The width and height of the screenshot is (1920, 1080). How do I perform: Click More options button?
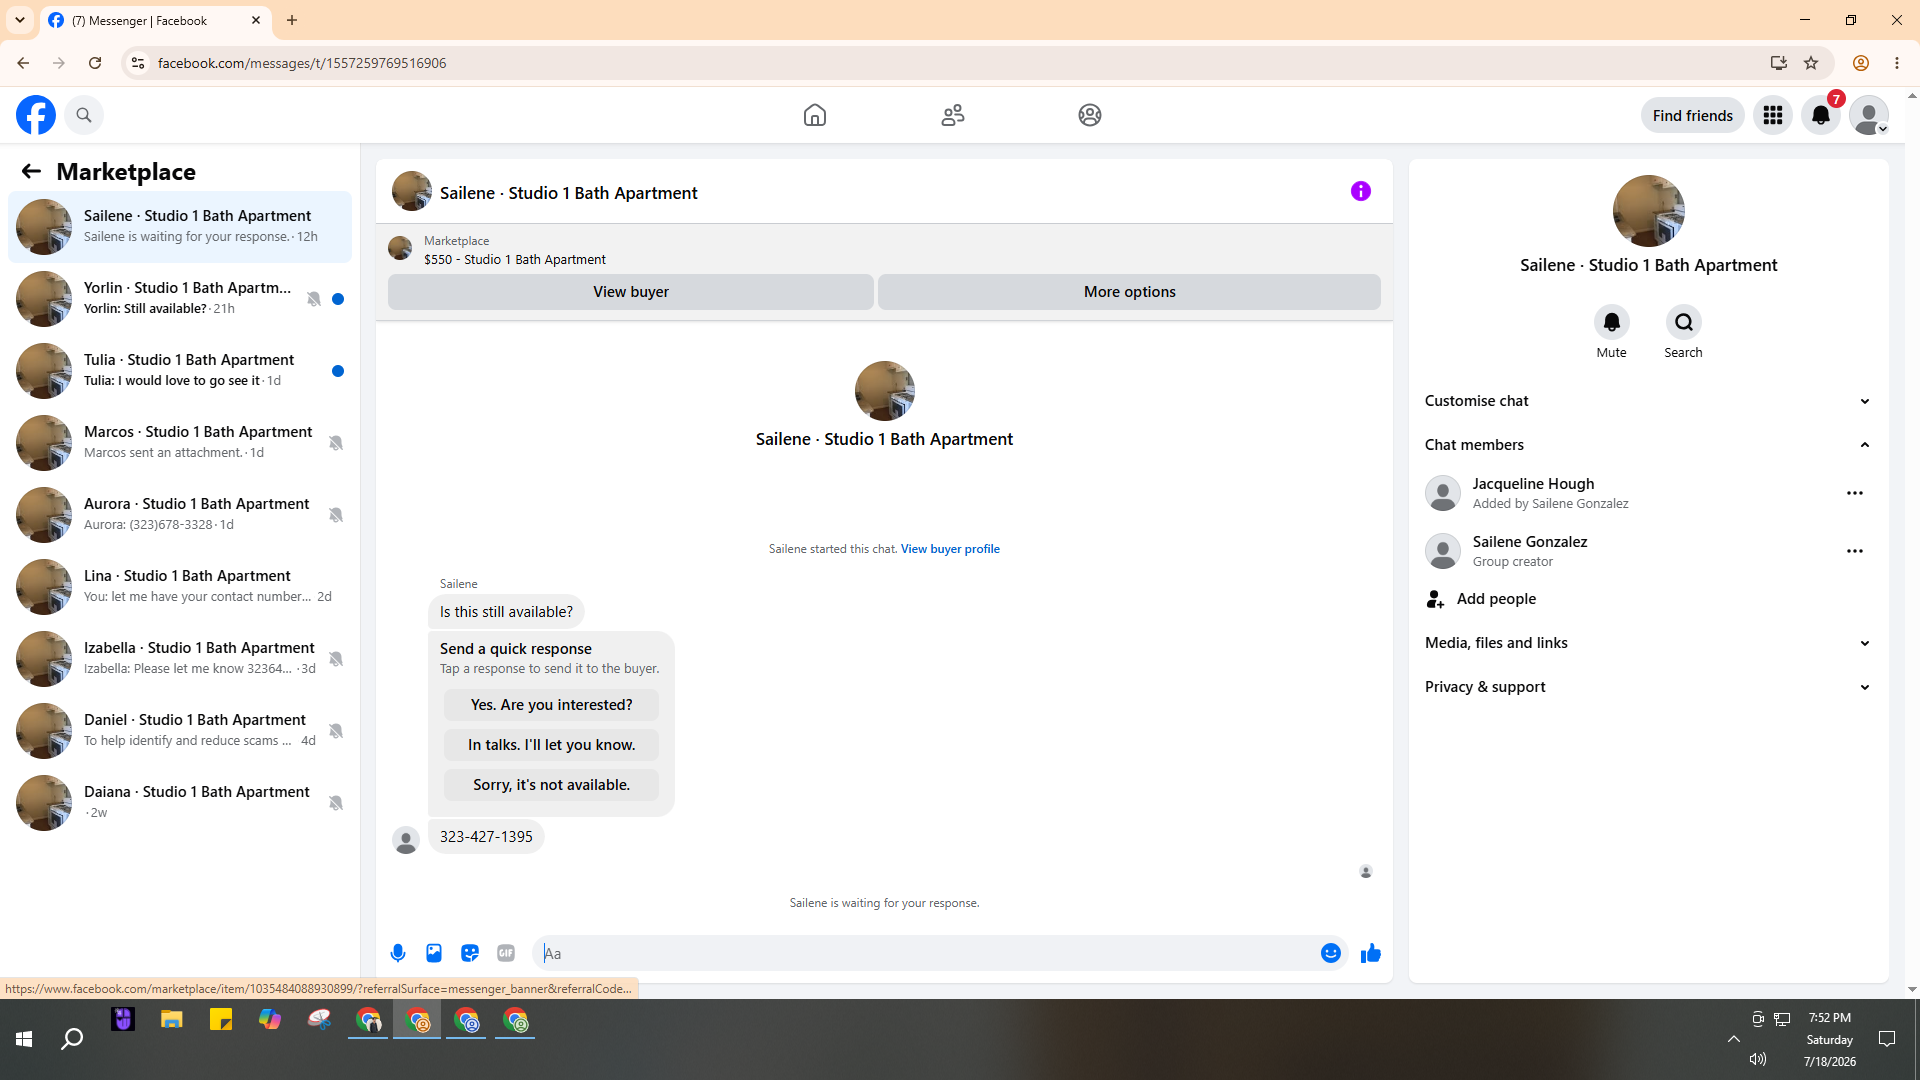[x=1130, y=292]
